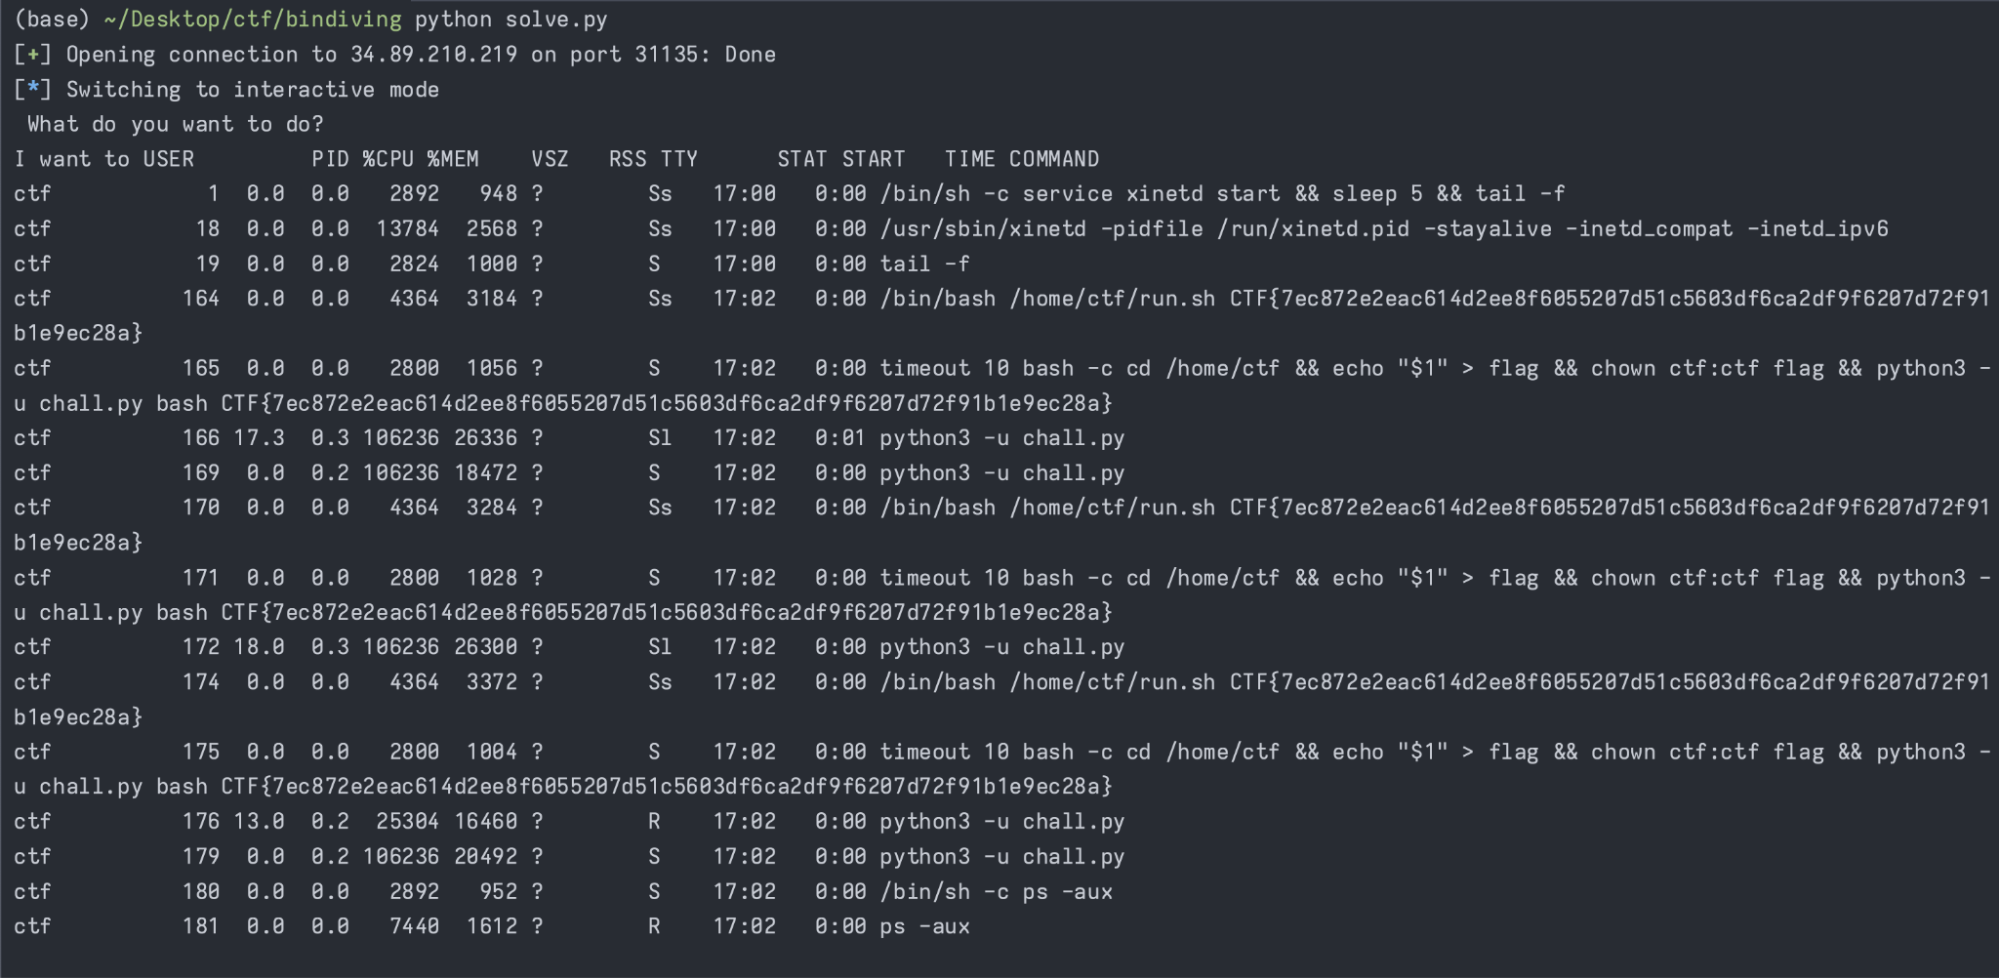
Task: Click the PID 181 value in last row
Action: click(200, 926)
